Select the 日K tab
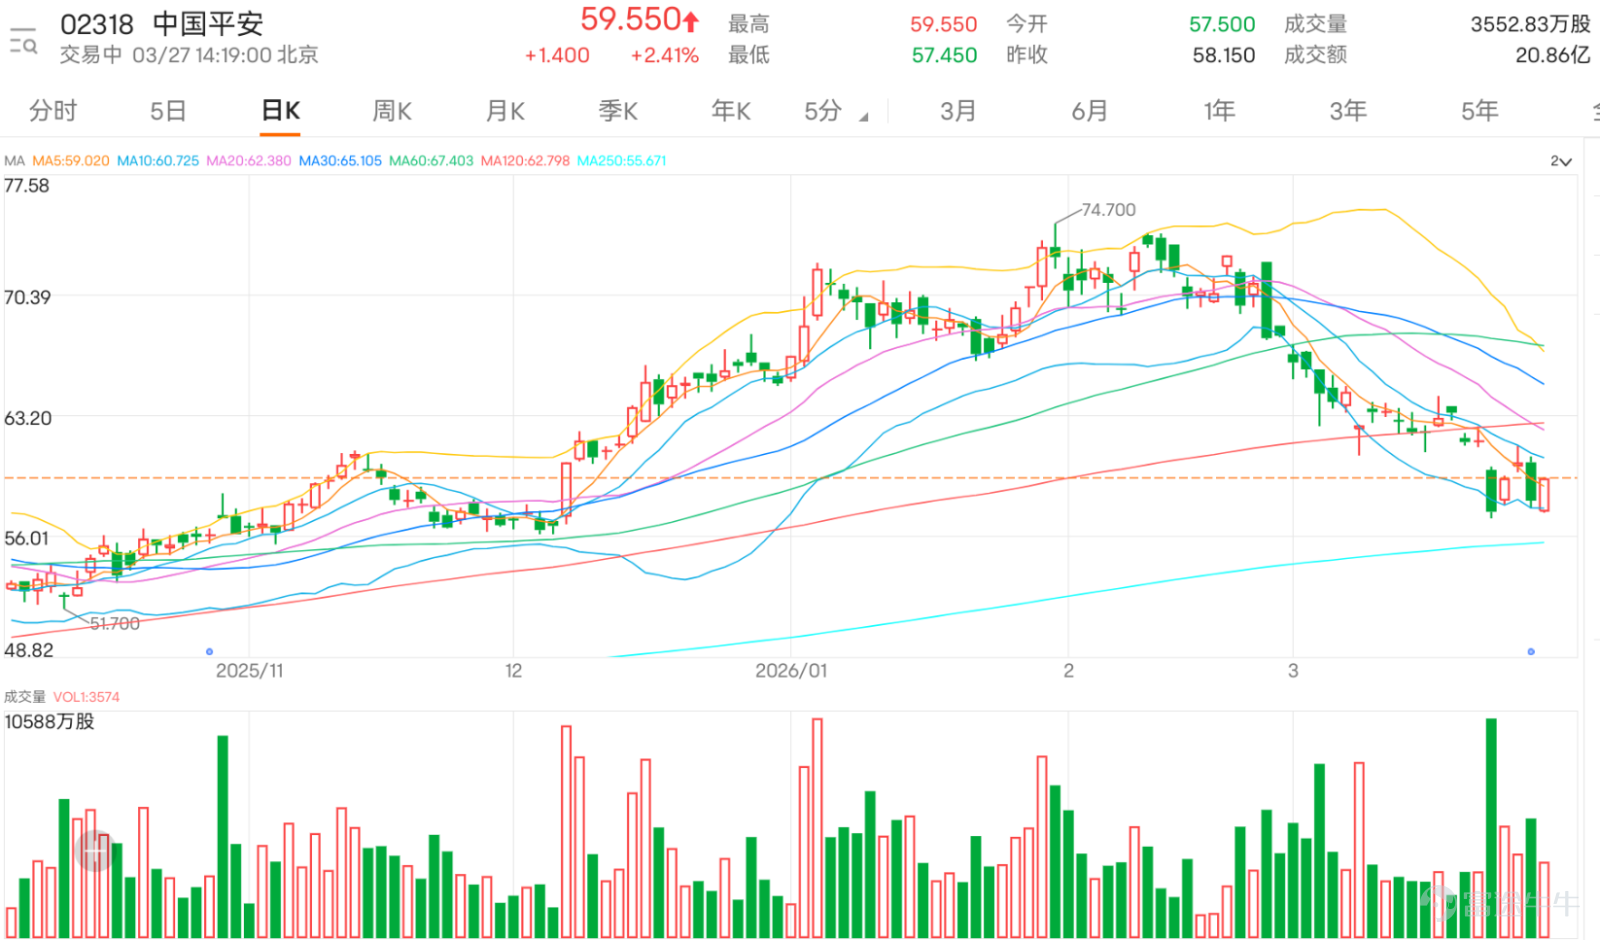The image size is (1600, 940). 280,111
